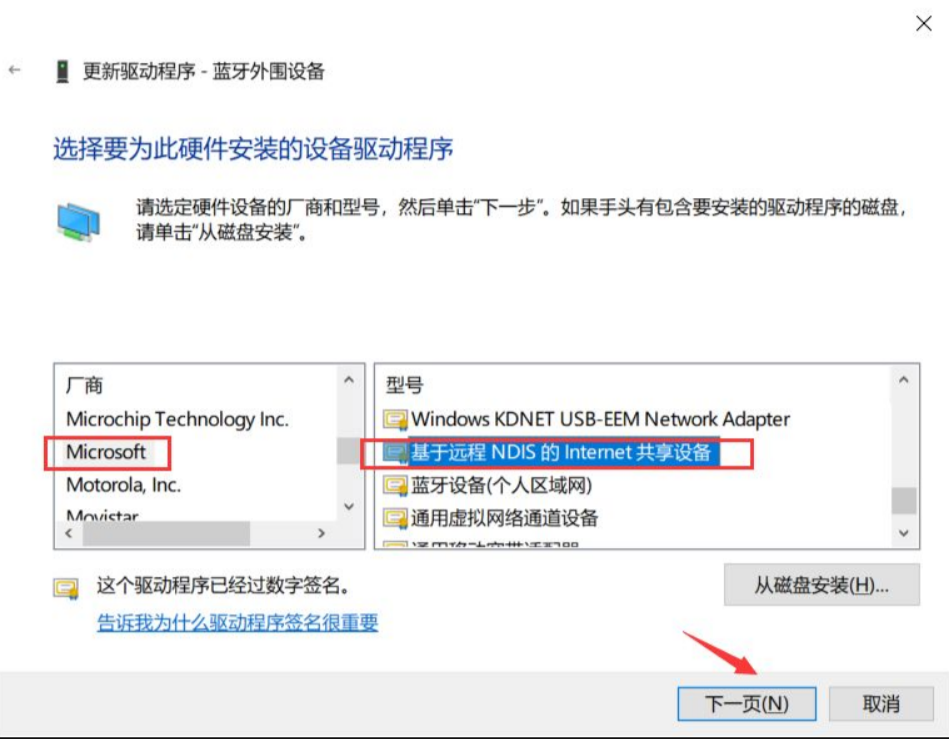Select Microchip Technology Inc. manufacturer

(x=177, y=419)
